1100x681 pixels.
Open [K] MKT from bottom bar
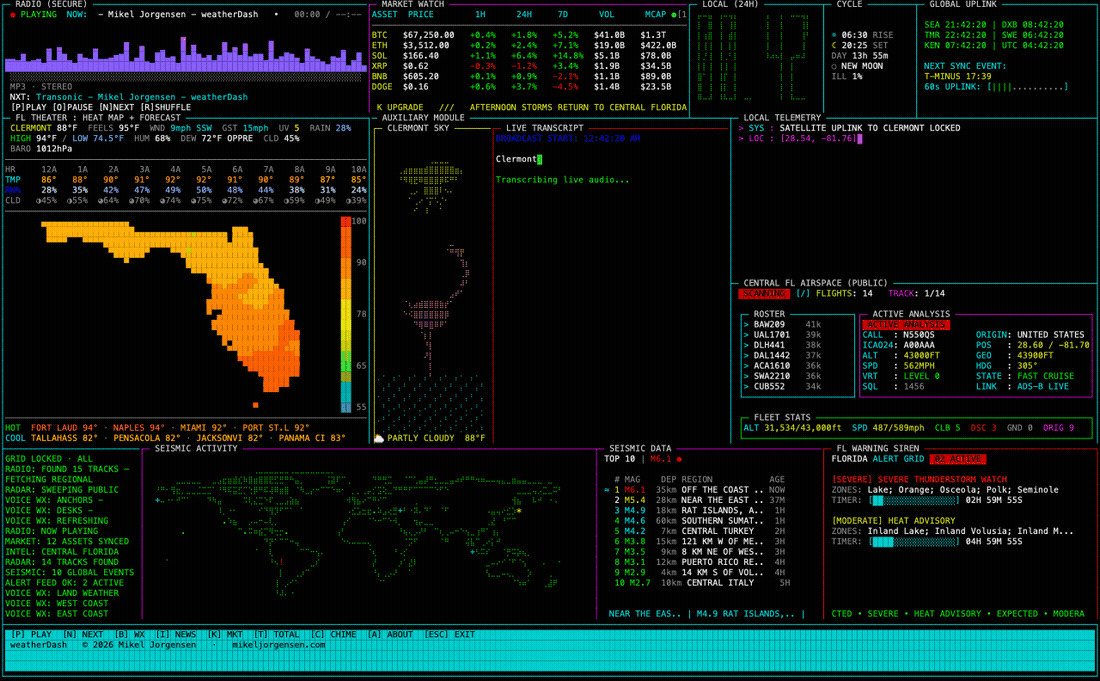coord(225,635)
